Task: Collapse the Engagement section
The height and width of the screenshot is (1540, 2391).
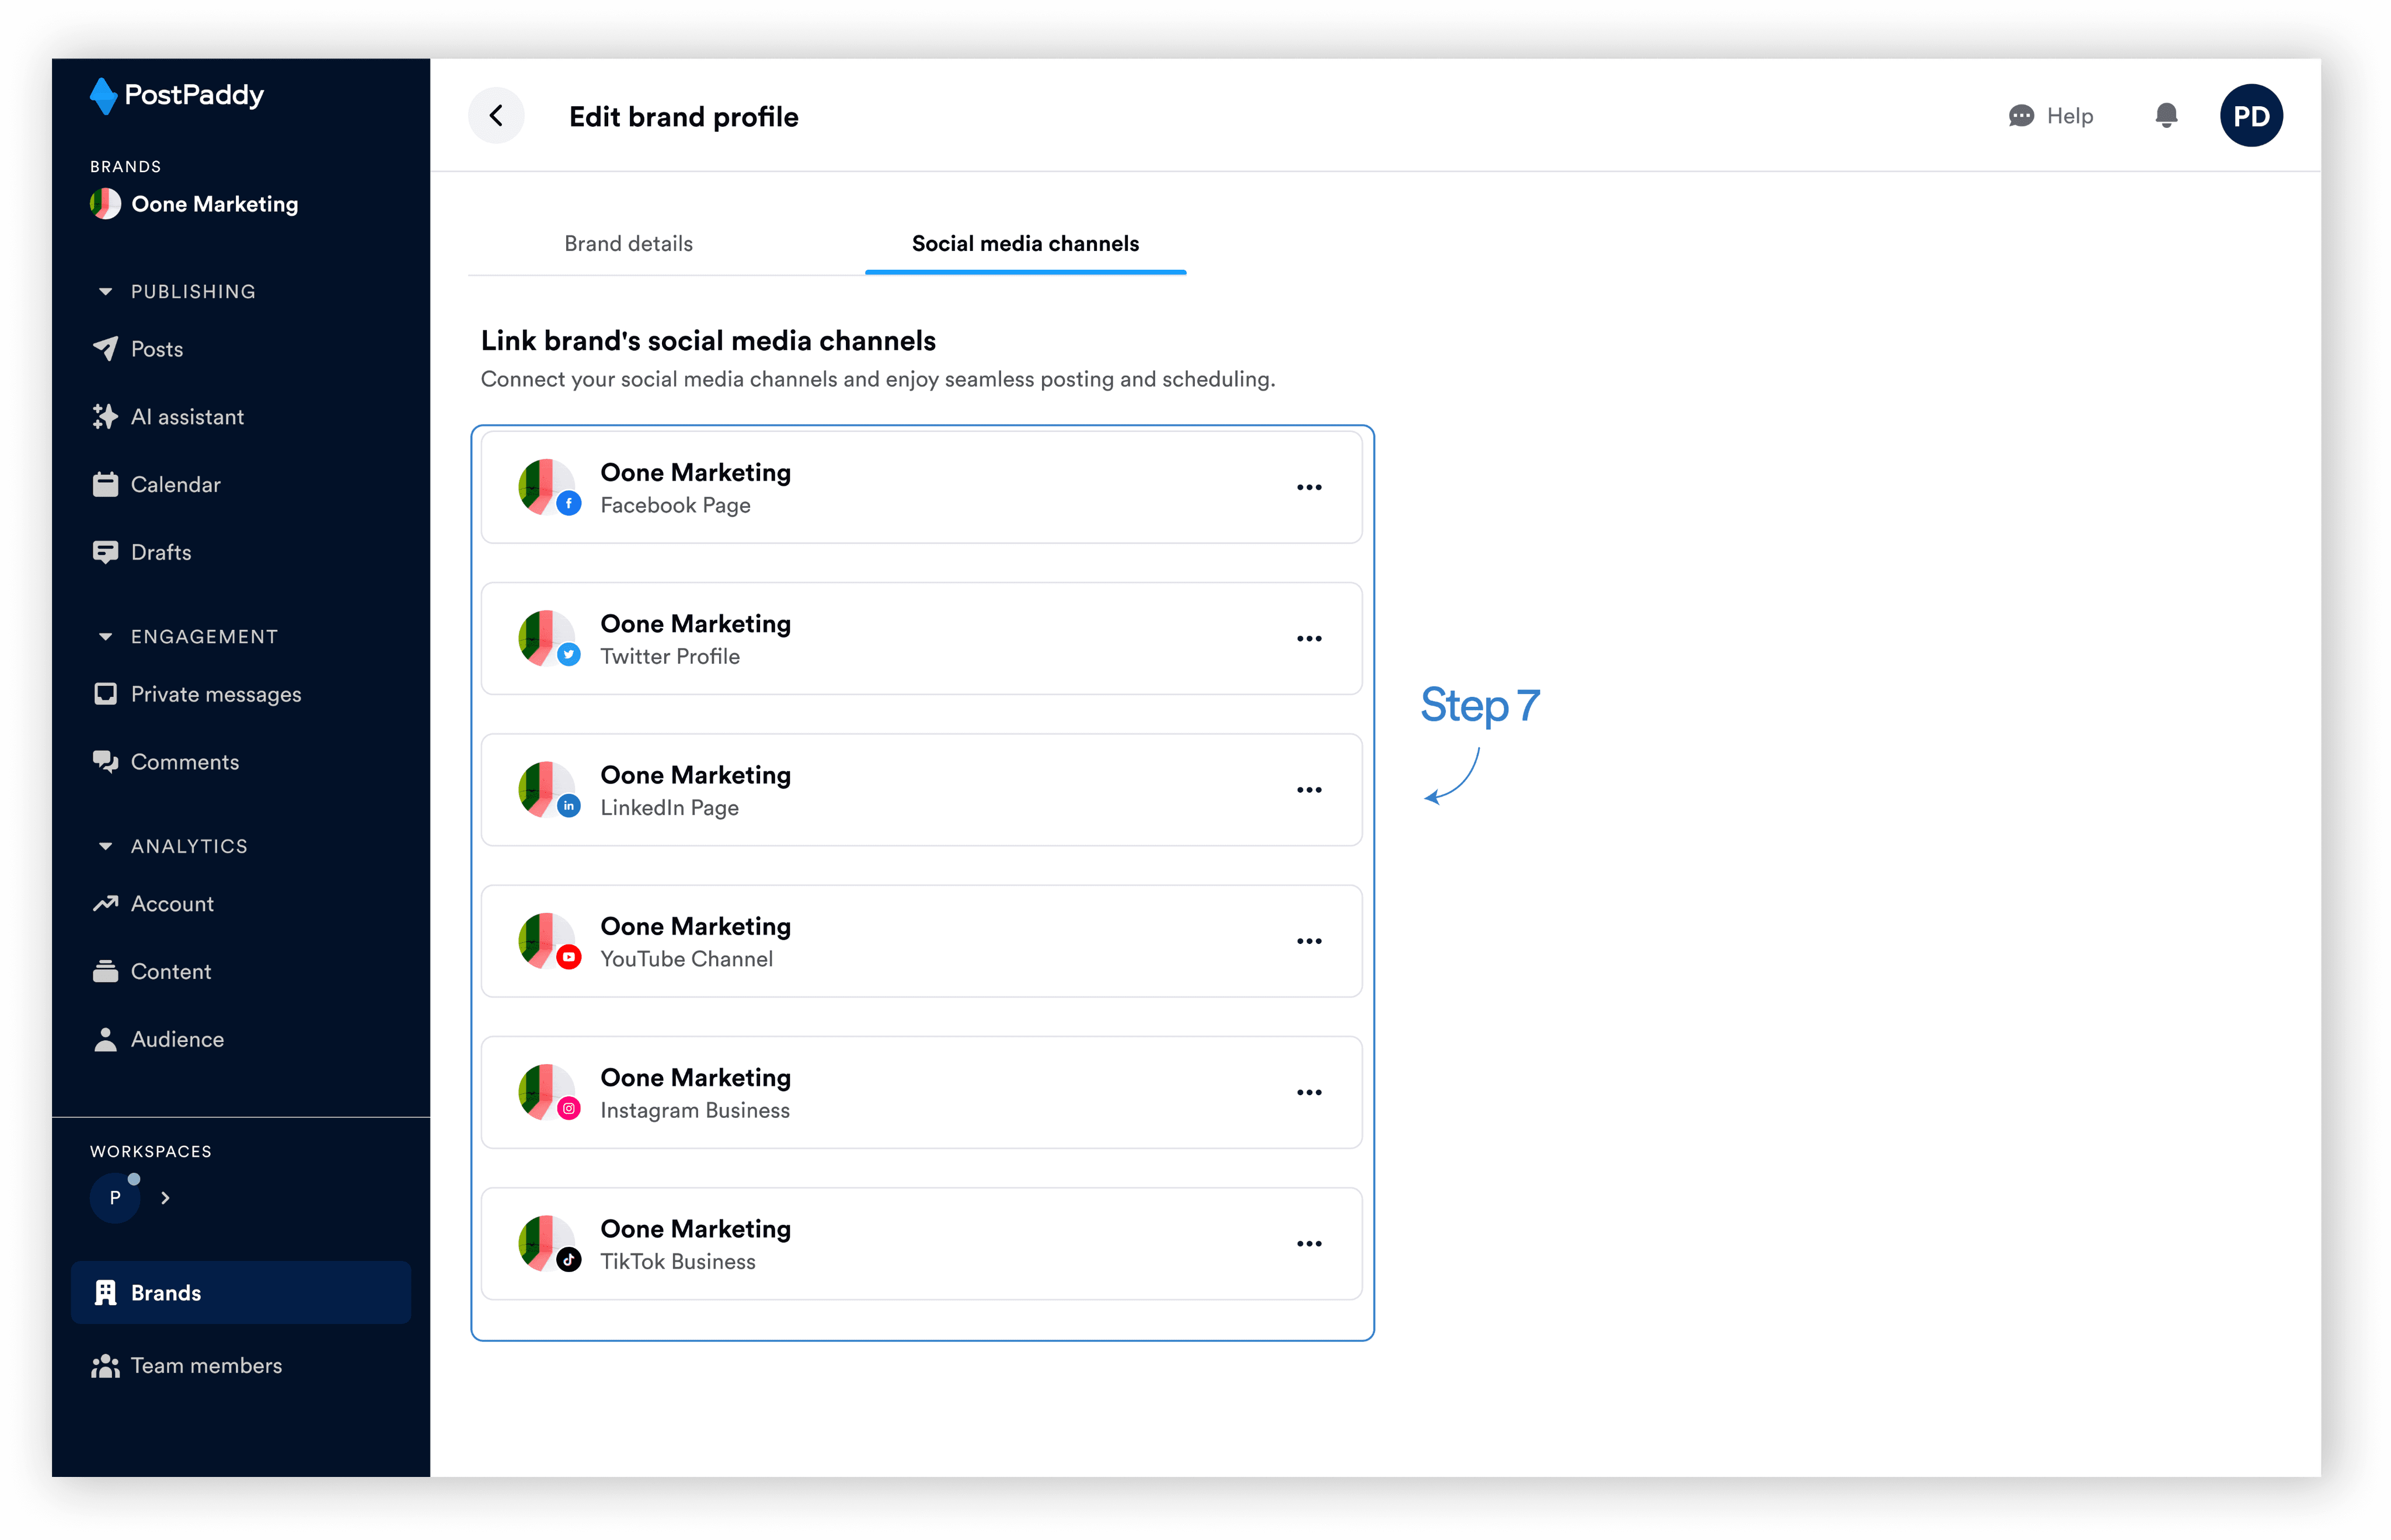Action: click(106, 637)
